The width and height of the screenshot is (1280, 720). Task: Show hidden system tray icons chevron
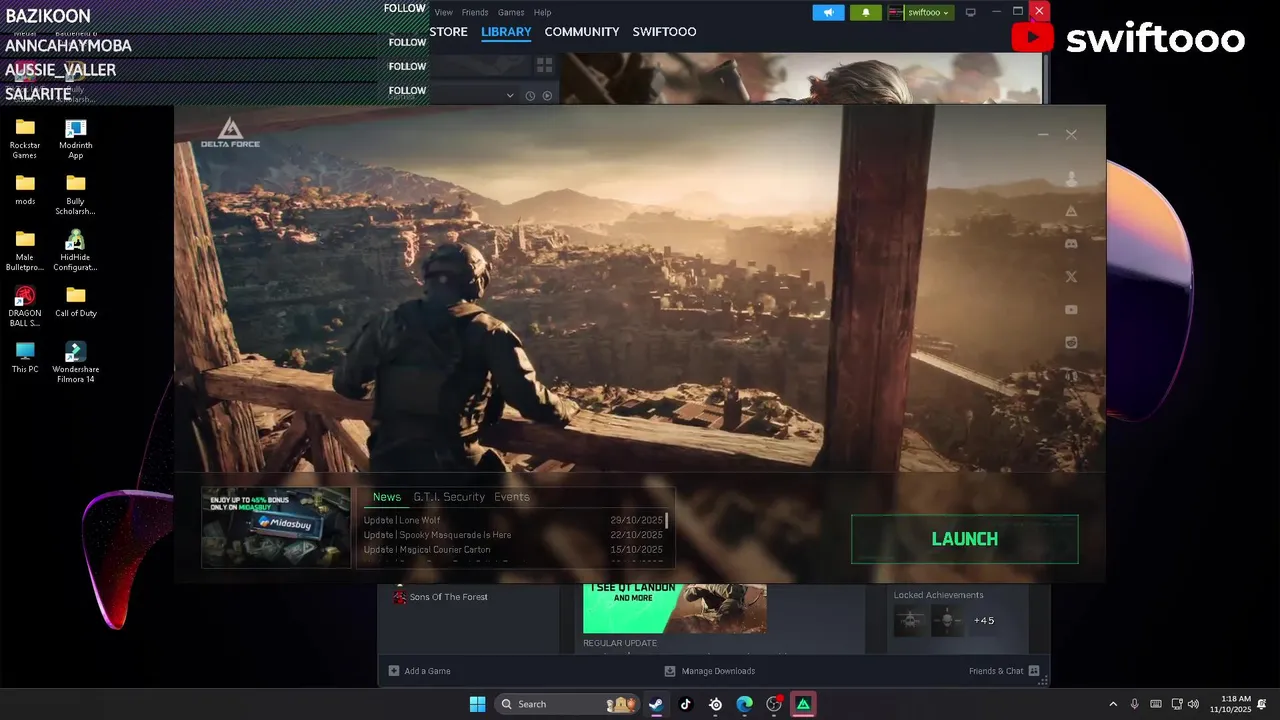tap(1113, 704)
